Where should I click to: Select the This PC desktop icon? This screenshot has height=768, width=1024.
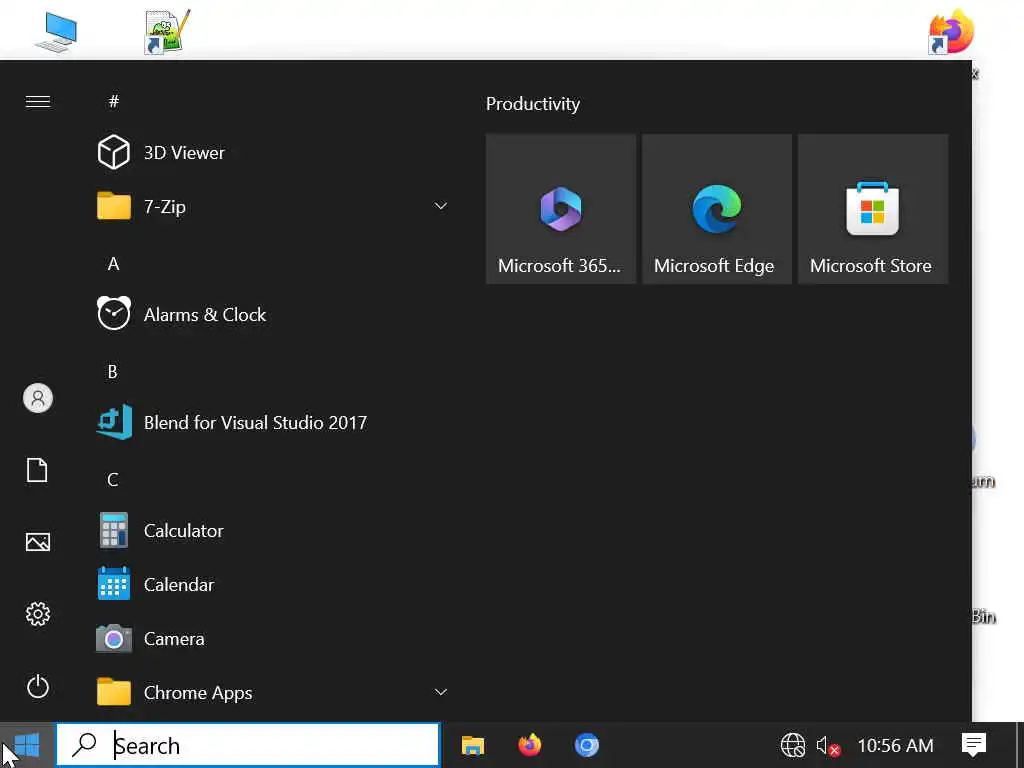coord(57,33)
